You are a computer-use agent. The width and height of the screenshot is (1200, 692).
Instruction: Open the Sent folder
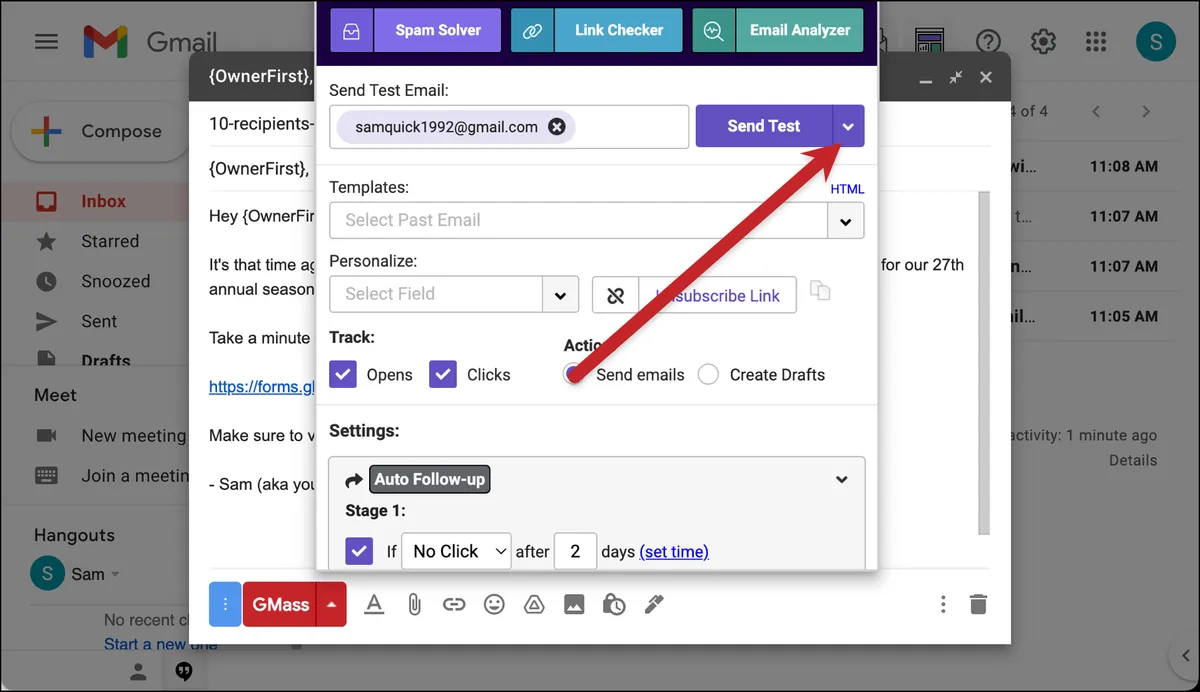point(99,321)
